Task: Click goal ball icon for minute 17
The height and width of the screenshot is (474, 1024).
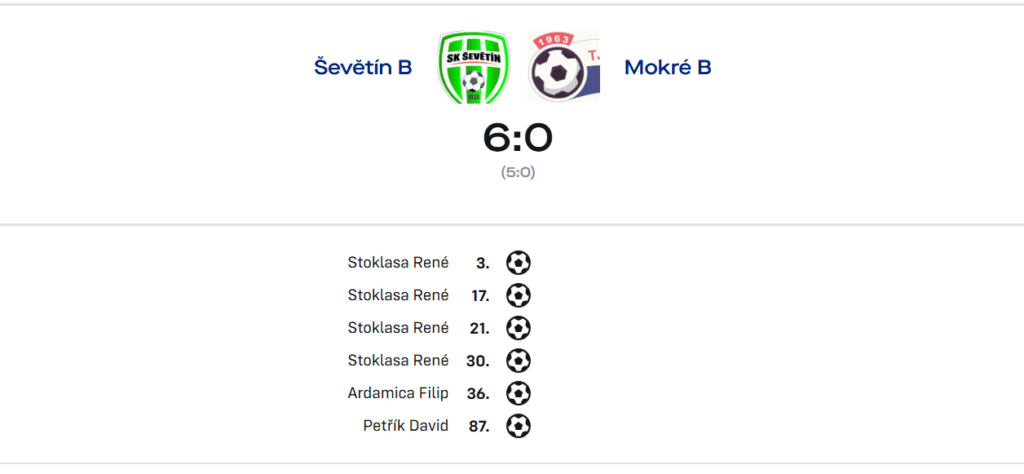Action: (518, 296)
